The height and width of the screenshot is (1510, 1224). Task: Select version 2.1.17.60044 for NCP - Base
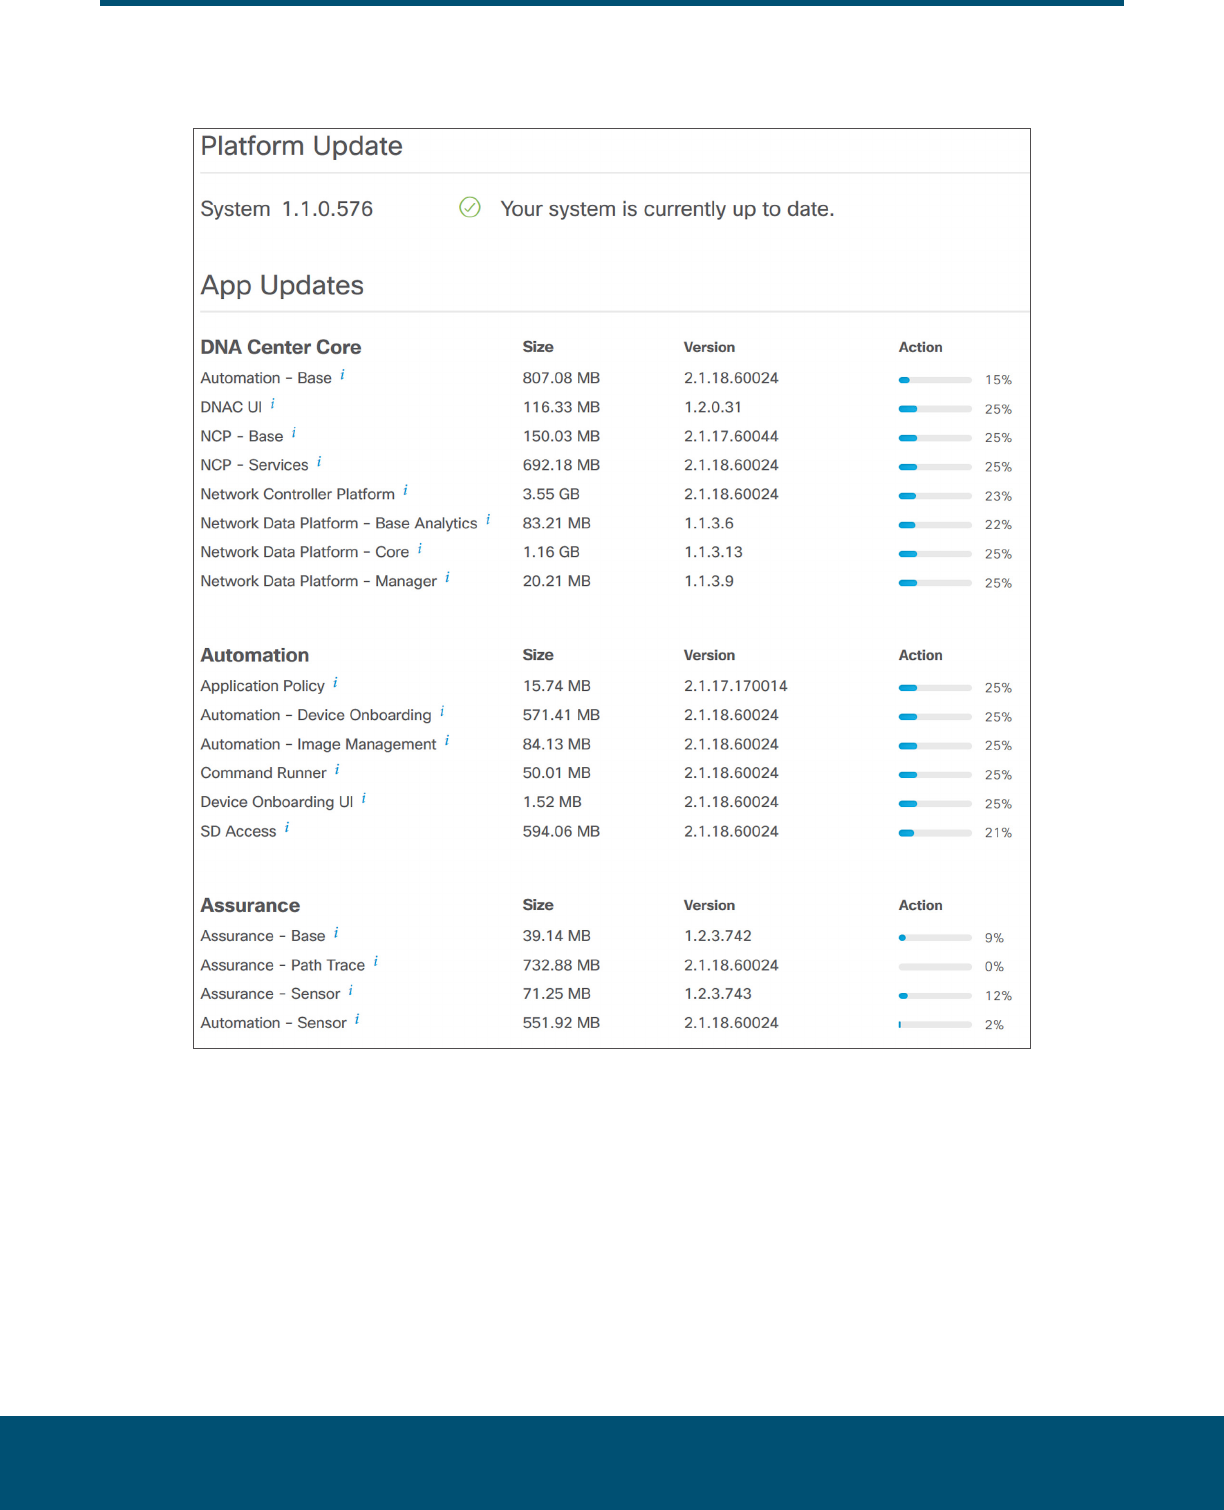[731, 436]
